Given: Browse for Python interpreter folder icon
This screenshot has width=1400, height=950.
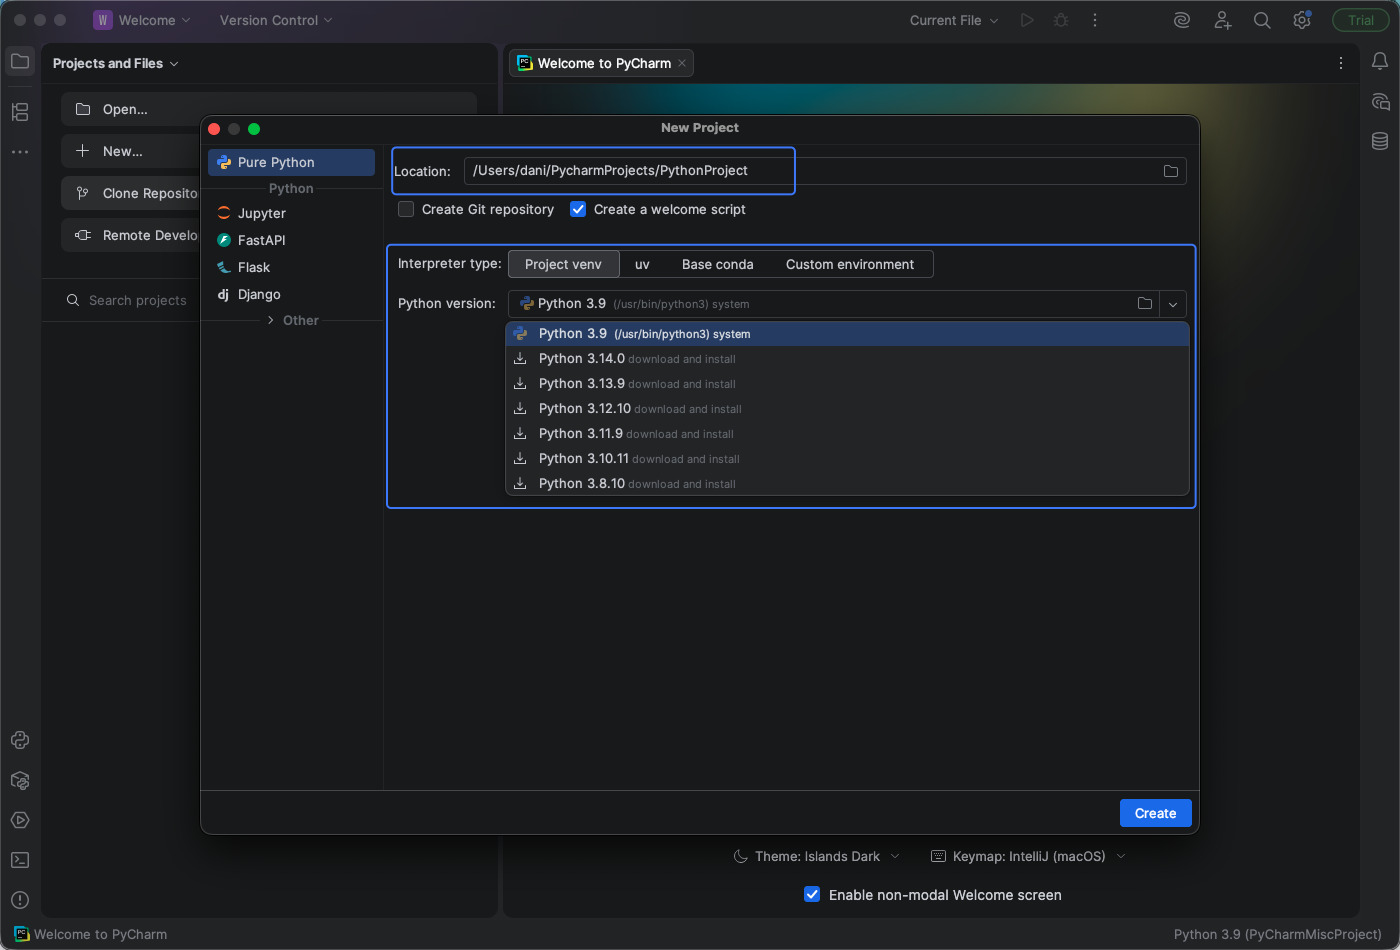Looking at the screenshot, I should click(x=1145, y=303).
